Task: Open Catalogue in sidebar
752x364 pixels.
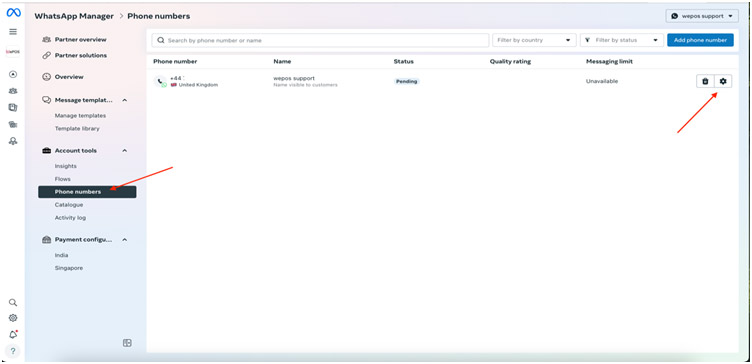Action: (69, 205)
